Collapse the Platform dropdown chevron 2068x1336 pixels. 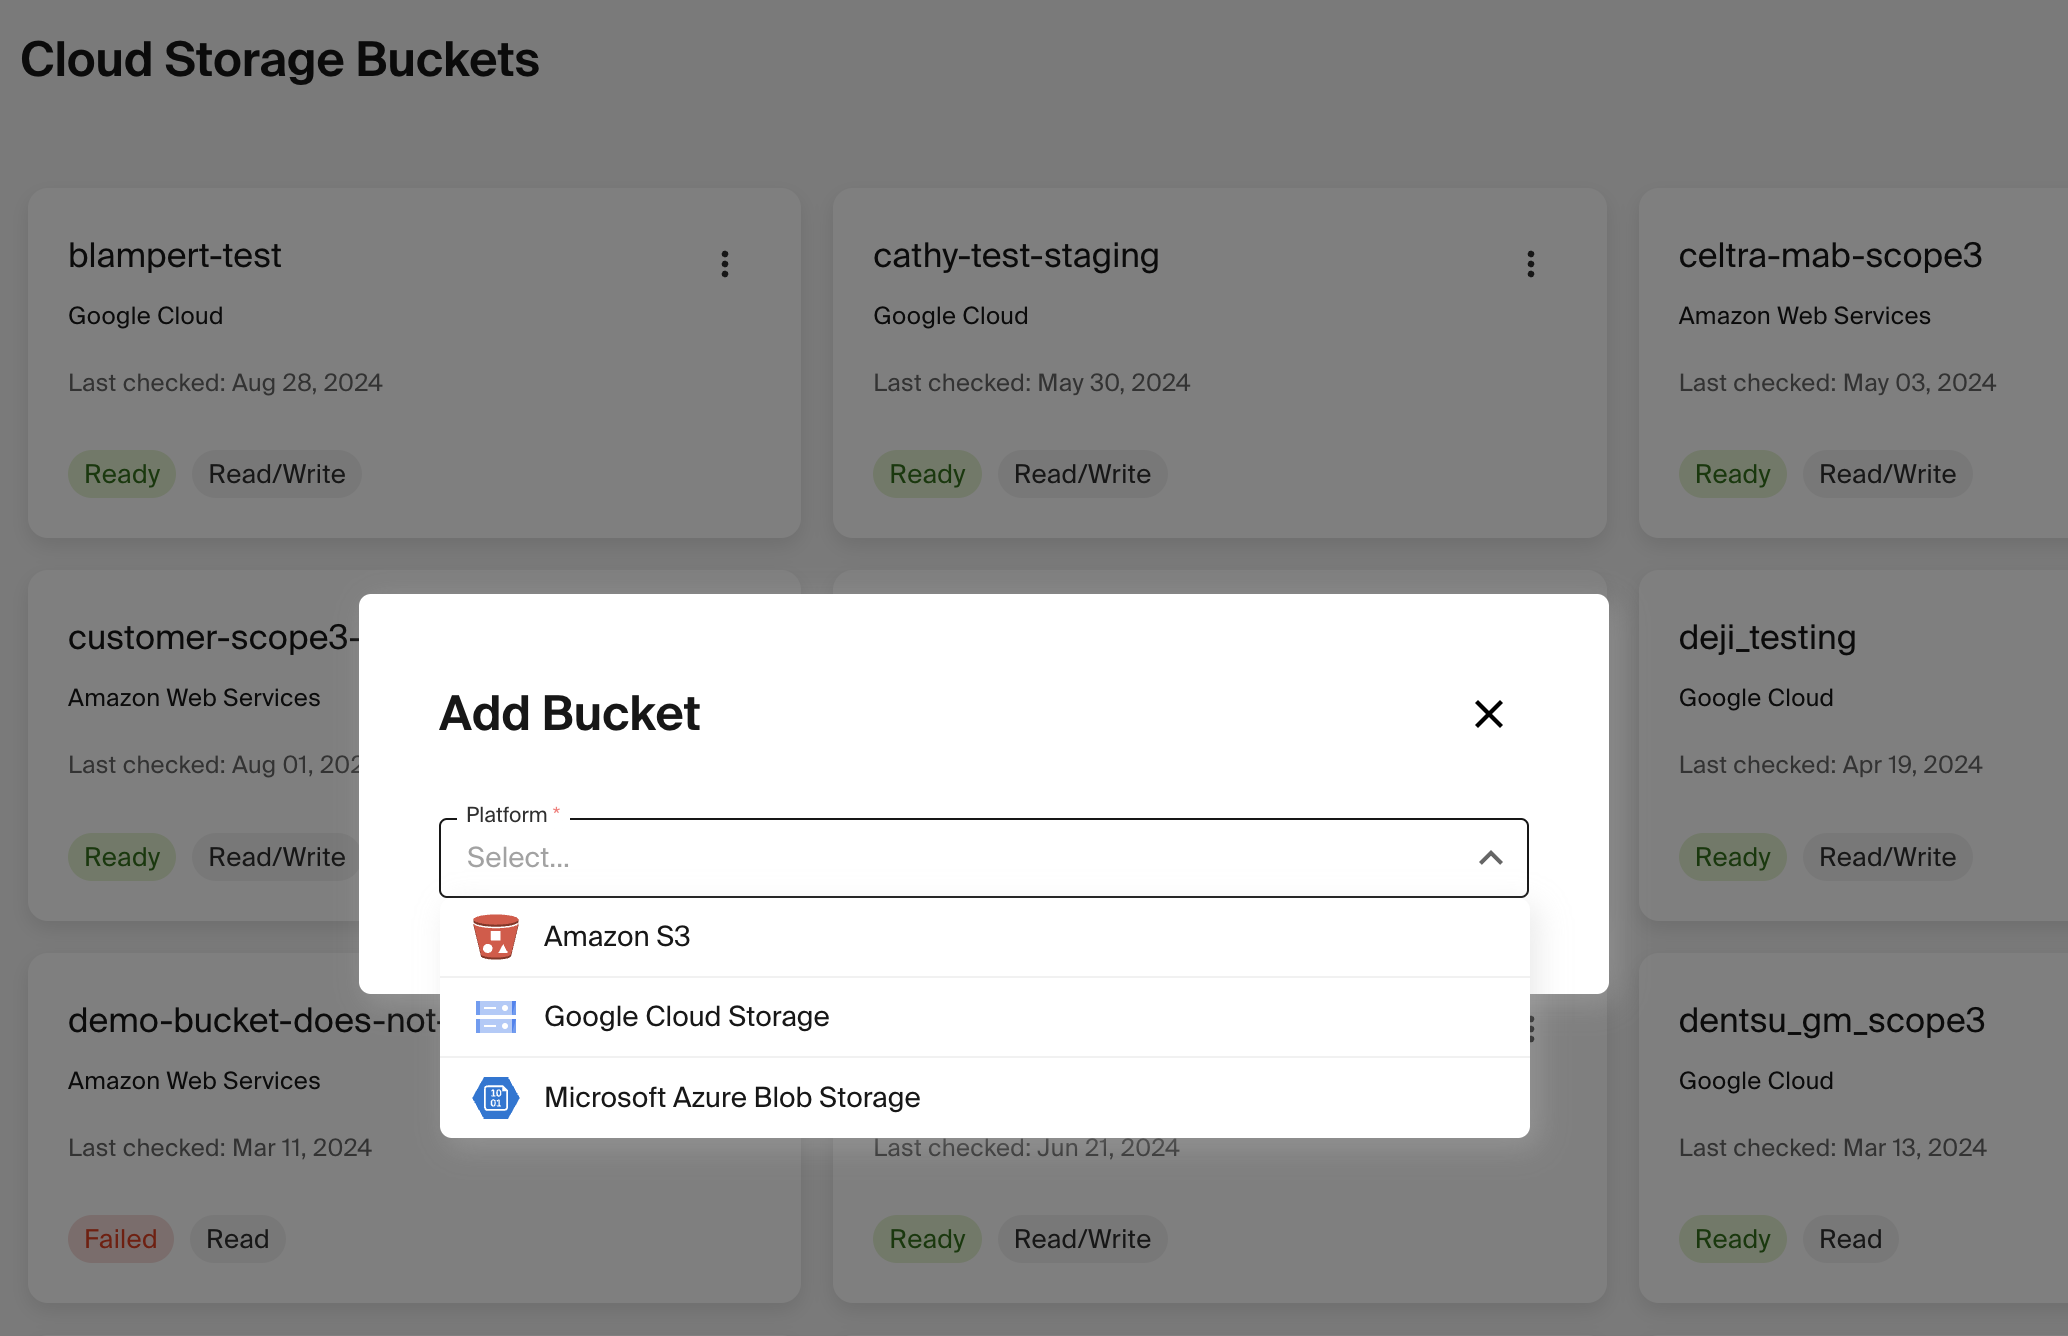(1490, 858)
